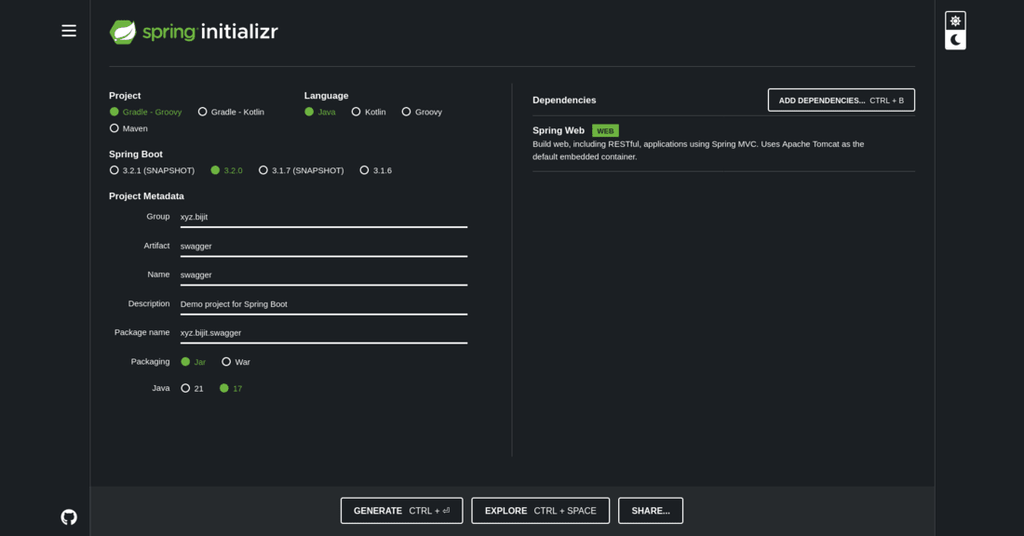The width and height of the screenshot is (1024, 536).
Task: Click the Spring Web dependency entry
Action: [x=724, y=144]
